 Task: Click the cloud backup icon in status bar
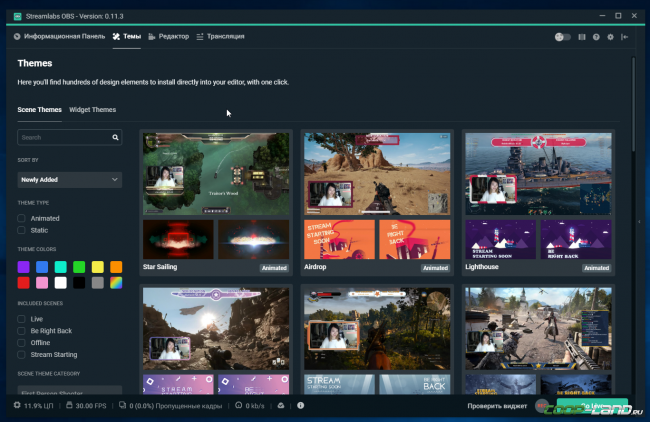pos(281,405)
